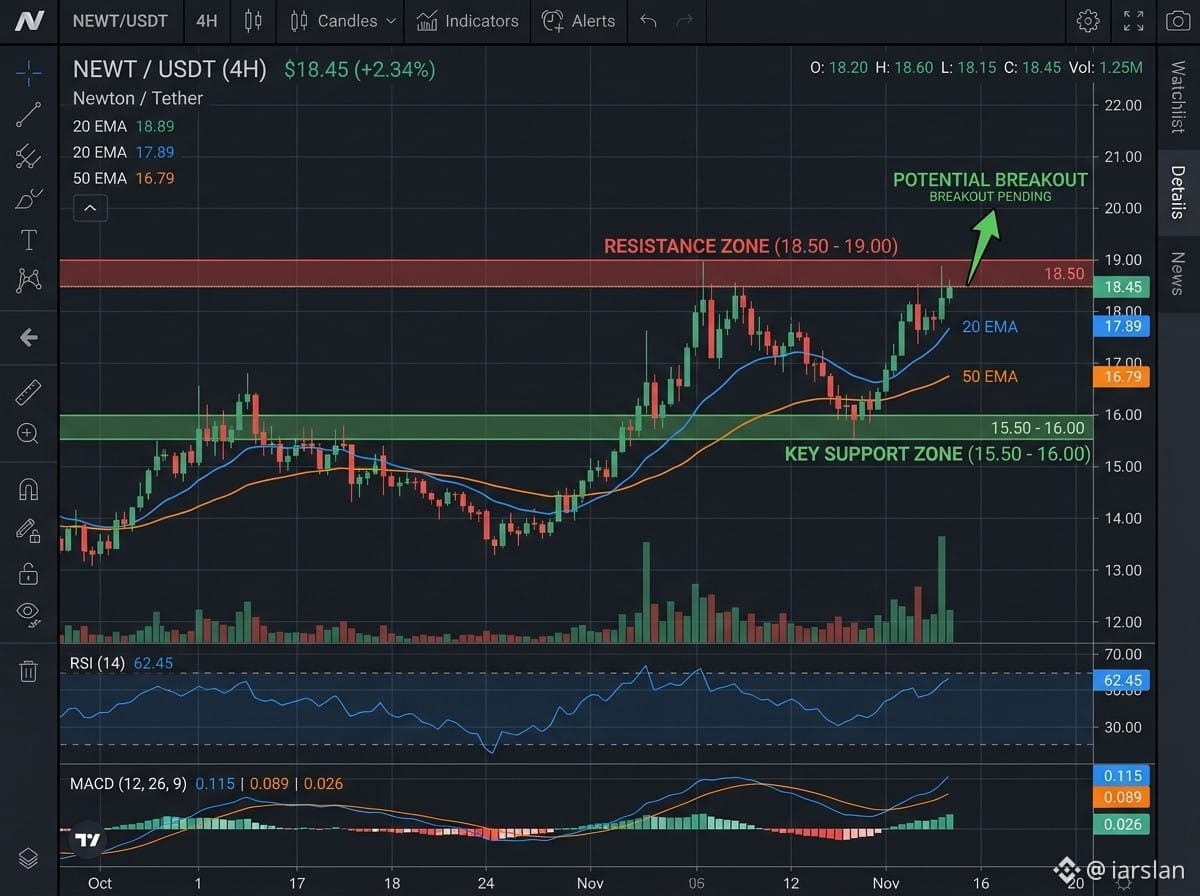The height and width of the screenshot is (896, 1200).
Task: Toggle lock all drawings
Action: click(x=28, y=573)
